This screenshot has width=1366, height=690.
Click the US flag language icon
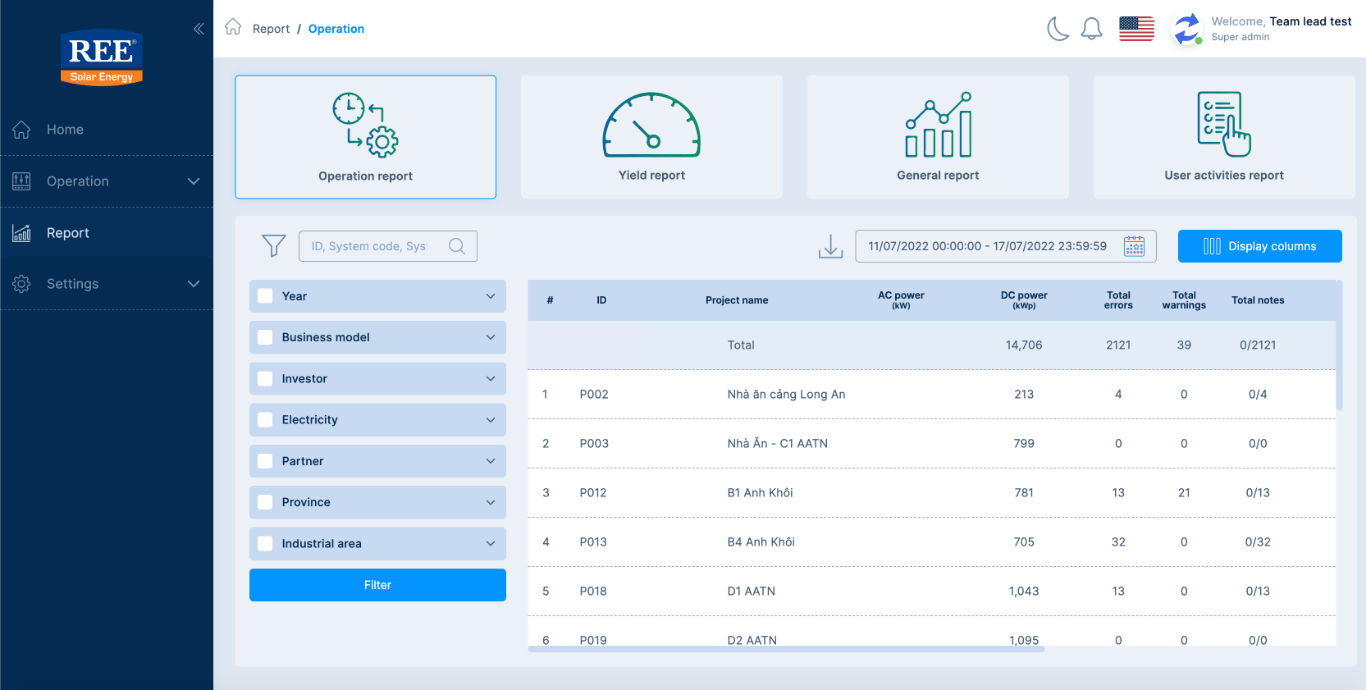pyautogui.click(x=1136, y=29)
